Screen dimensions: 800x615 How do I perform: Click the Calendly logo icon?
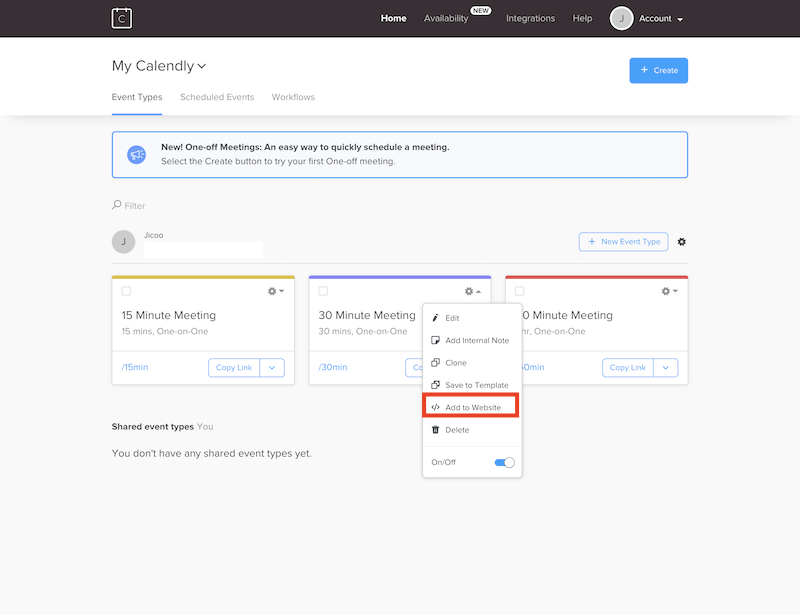click(x=122, y=18)
